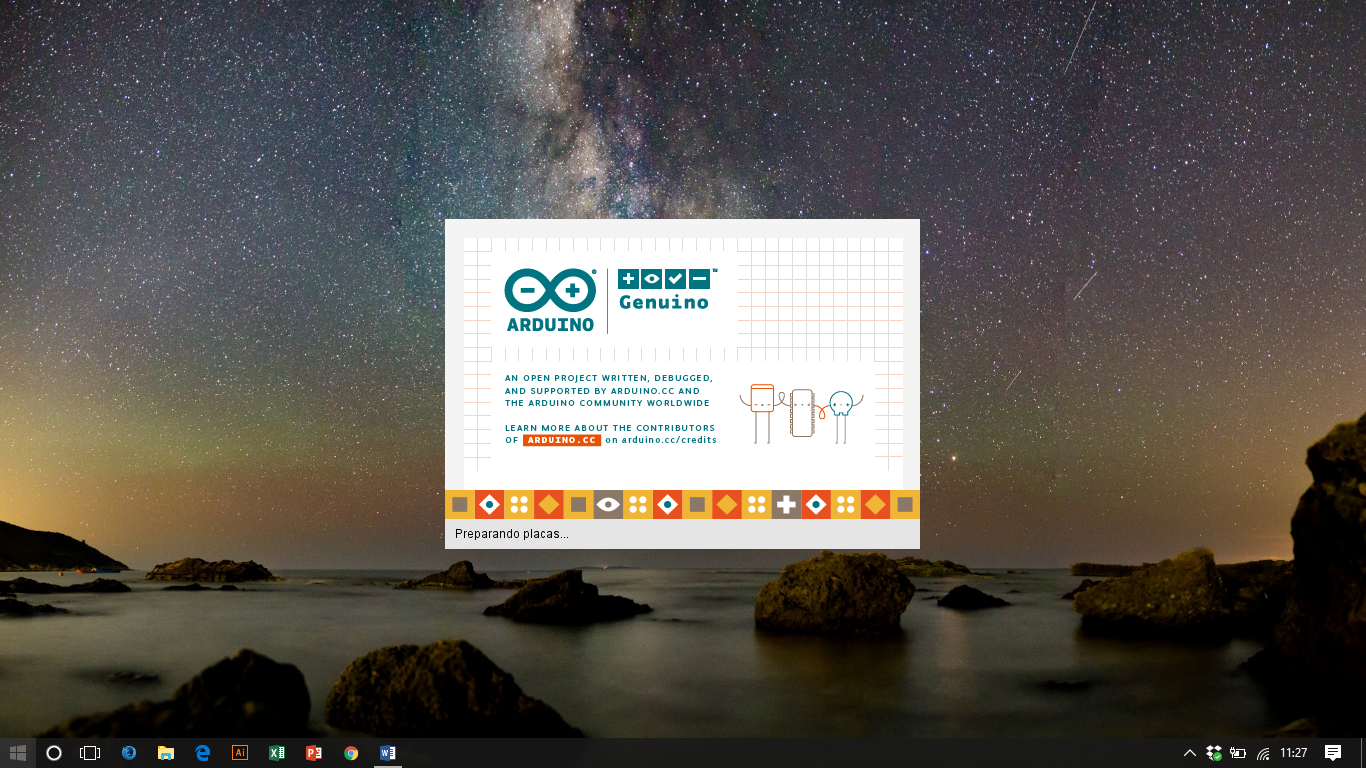Click the "Preparando placas..." status text
Screen dimensions: 1366x768
(512, 534)
